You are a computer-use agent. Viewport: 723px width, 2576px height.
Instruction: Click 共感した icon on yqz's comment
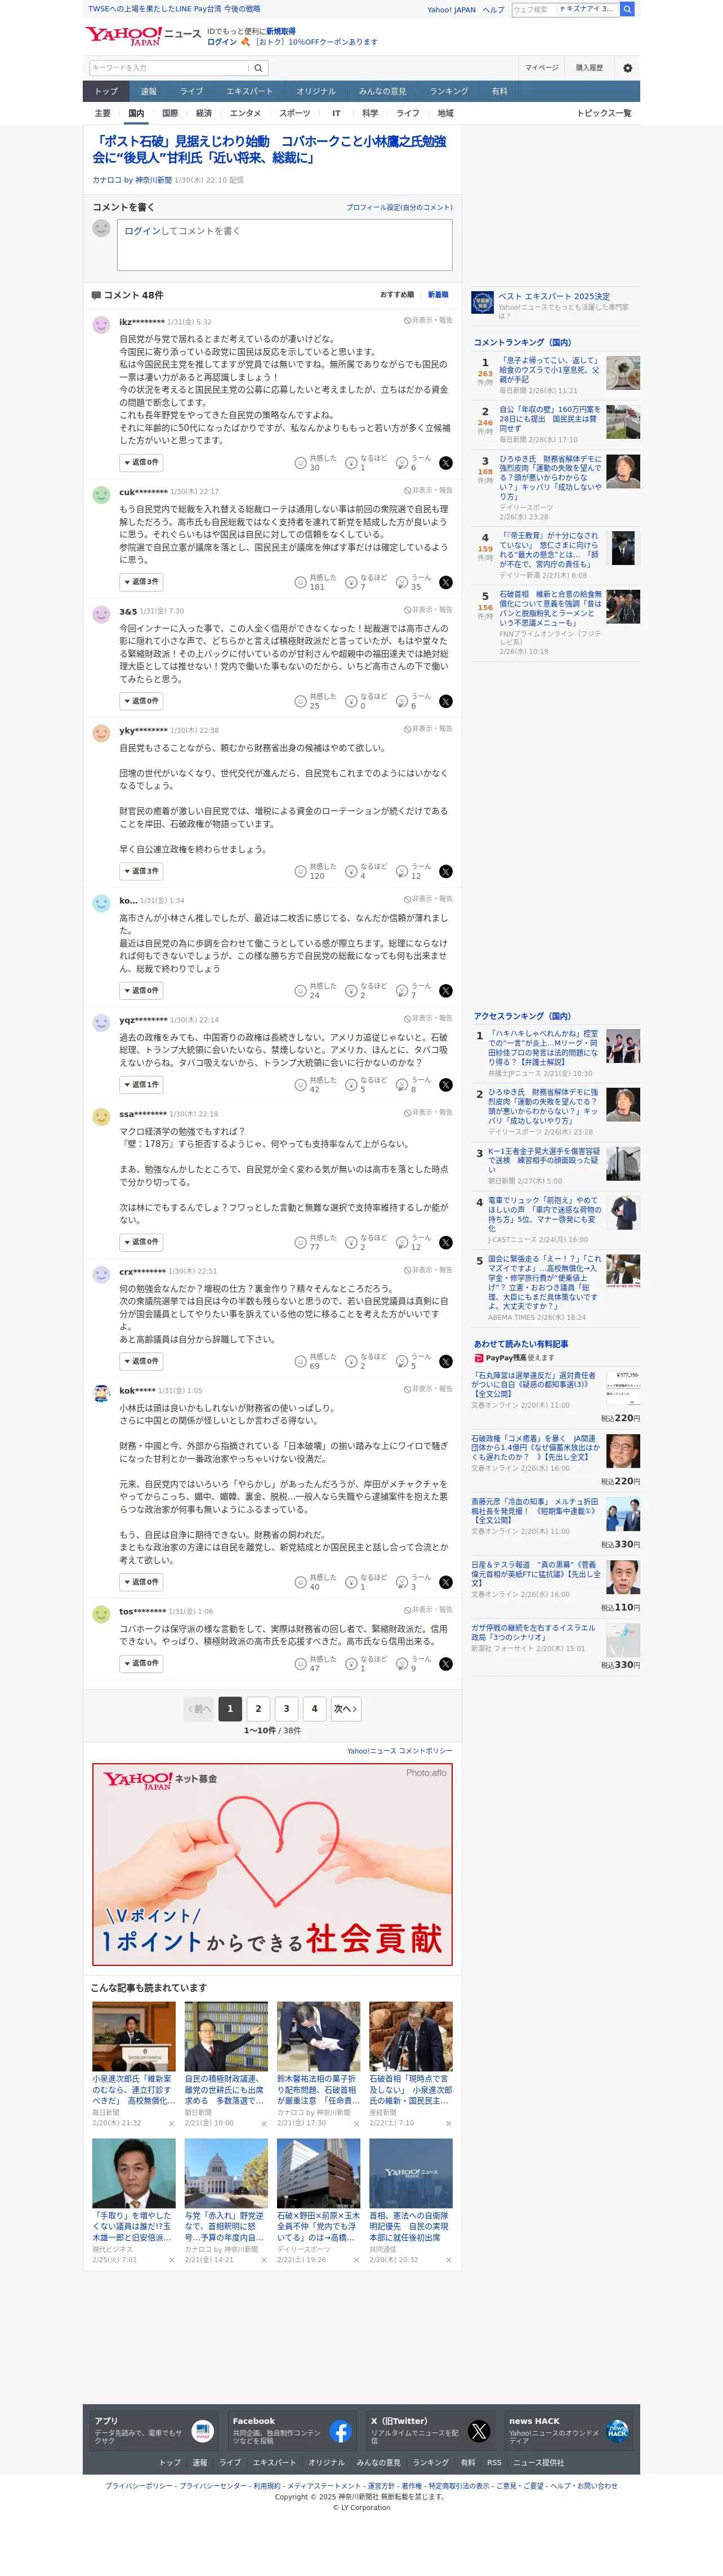[x=300, y=1084]
